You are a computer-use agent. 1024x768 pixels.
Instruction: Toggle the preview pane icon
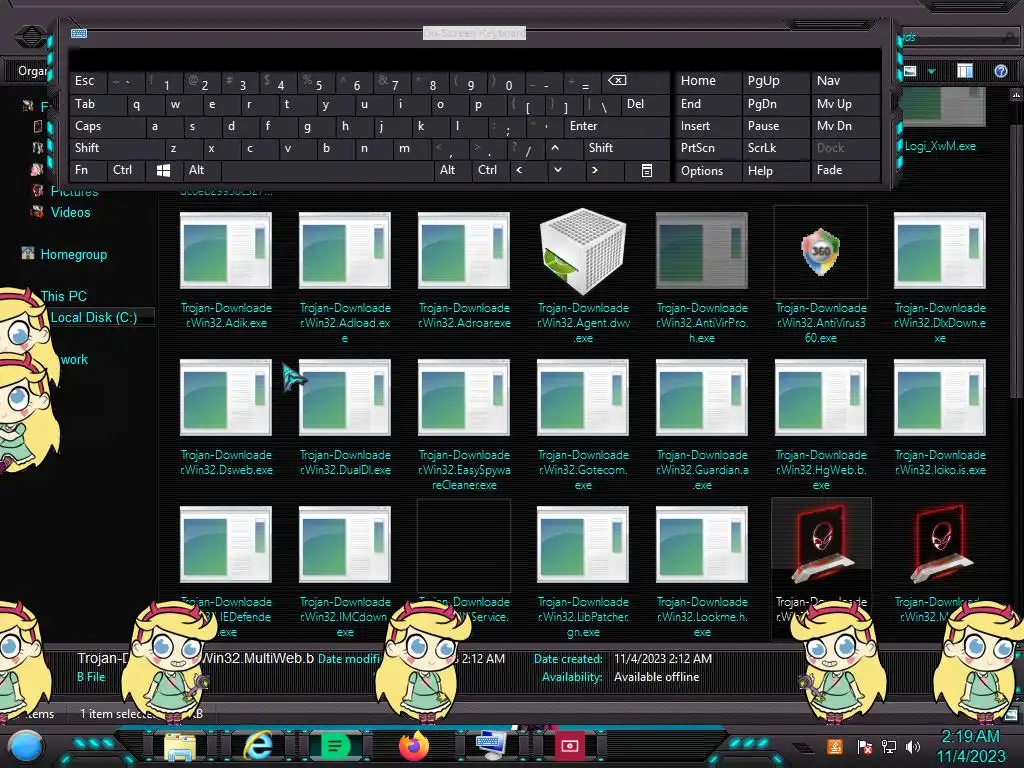tap(965, 71)
